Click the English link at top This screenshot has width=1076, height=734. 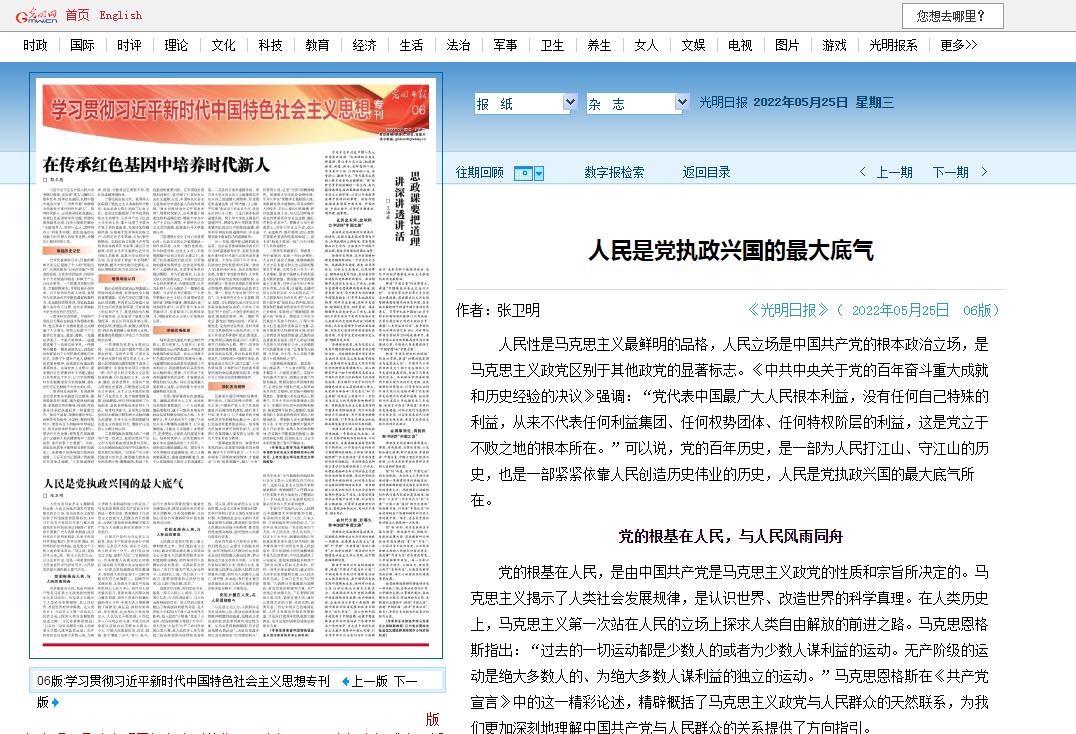(x=120, y=15)
